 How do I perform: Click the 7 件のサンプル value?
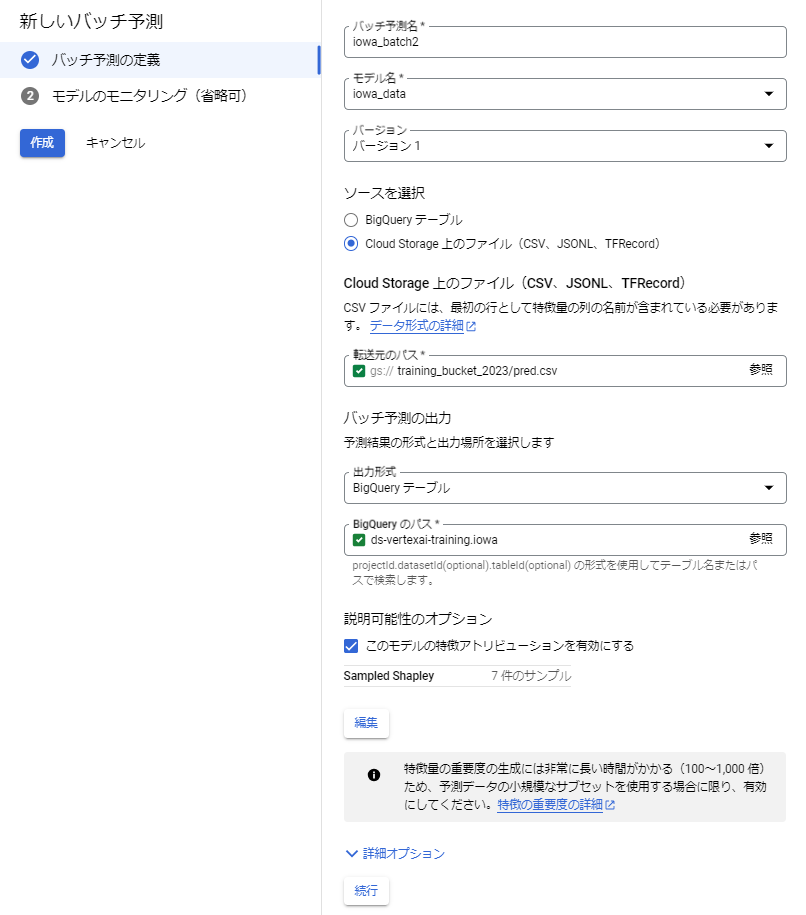[531, 676]
